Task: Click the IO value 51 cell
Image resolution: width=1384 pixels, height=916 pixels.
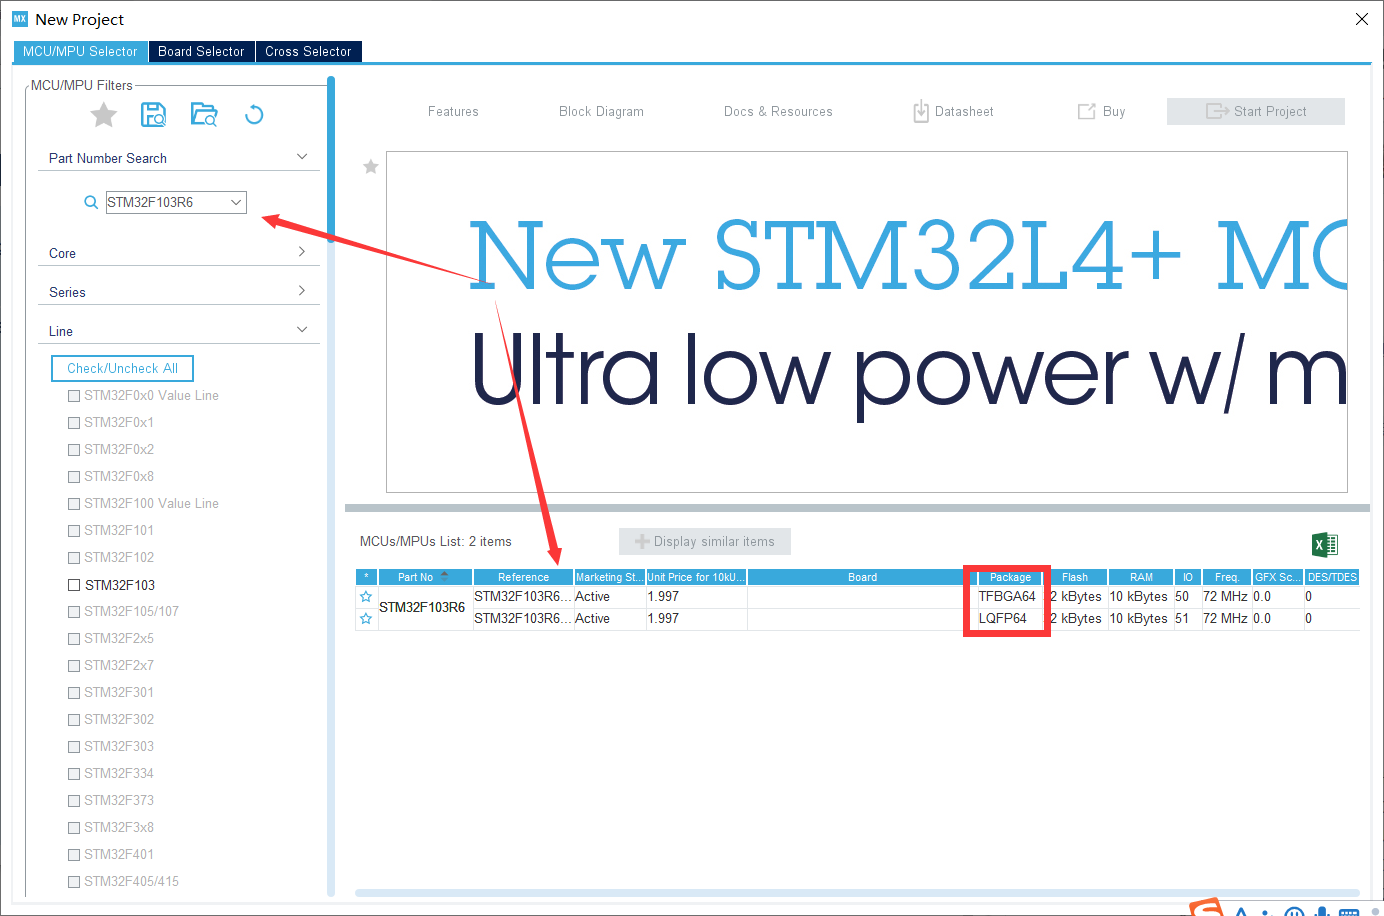Action: click(1187, 619)
